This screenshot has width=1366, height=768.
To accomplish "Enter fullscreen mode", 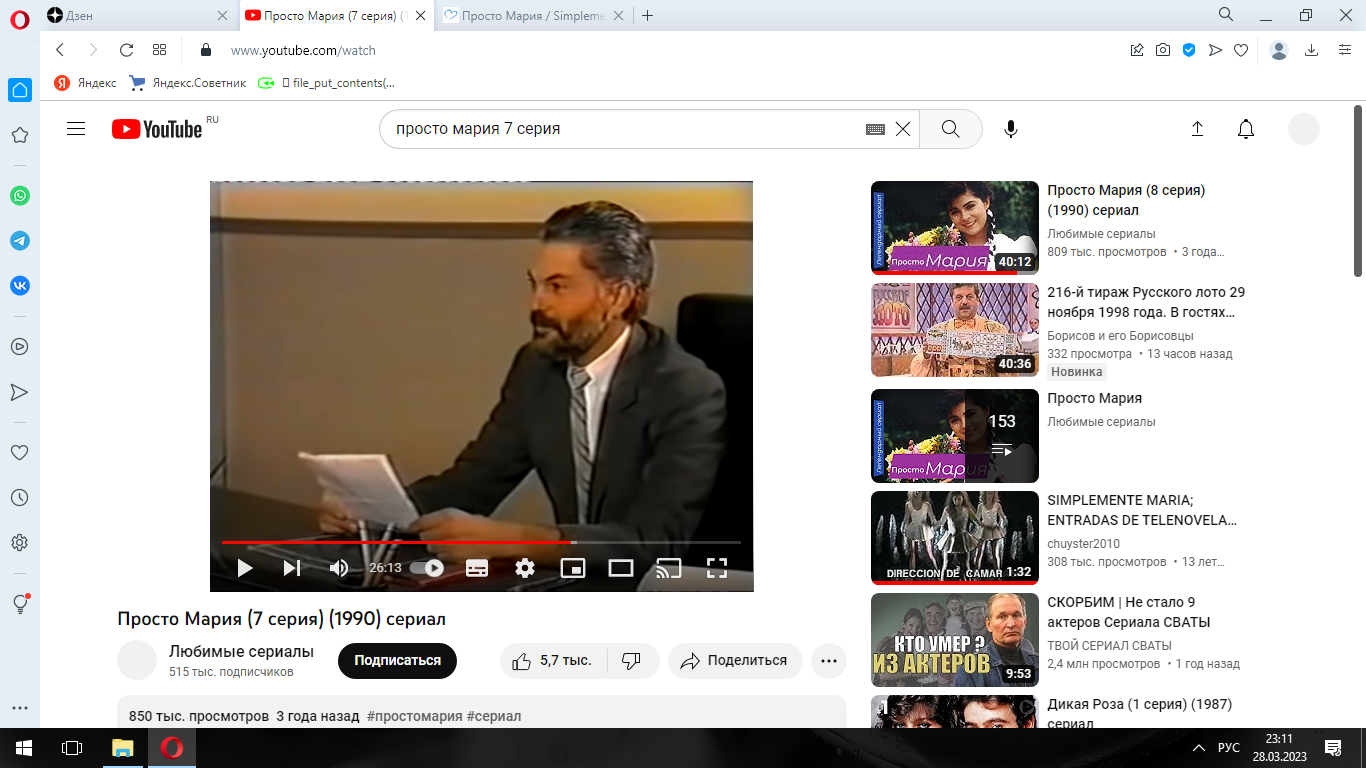I will [x=716, y=568].
